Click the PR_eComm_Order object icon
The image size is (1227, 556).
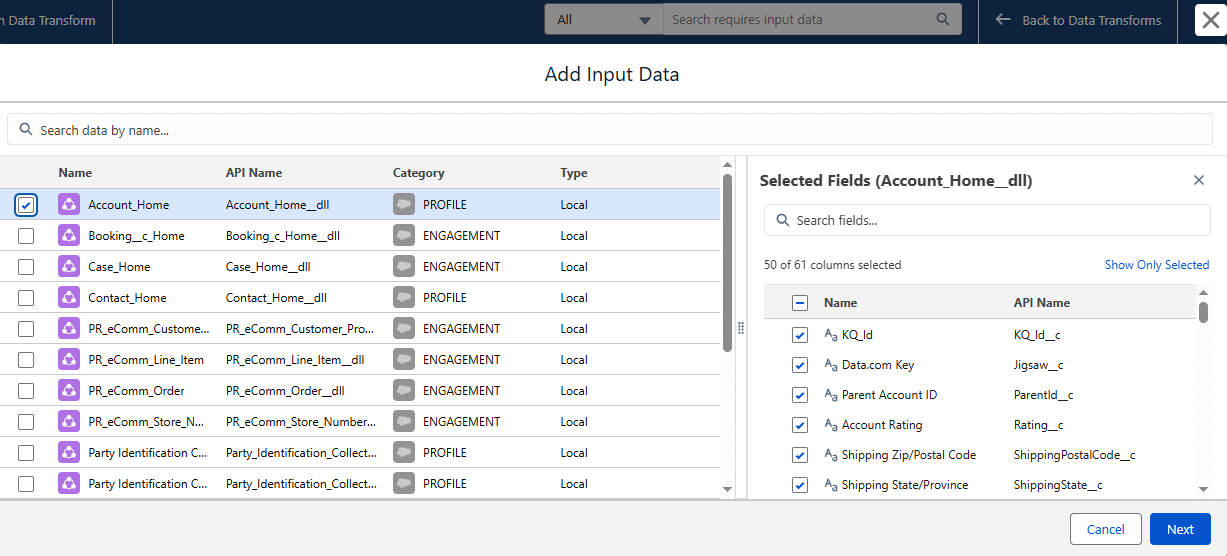(68, 391)
